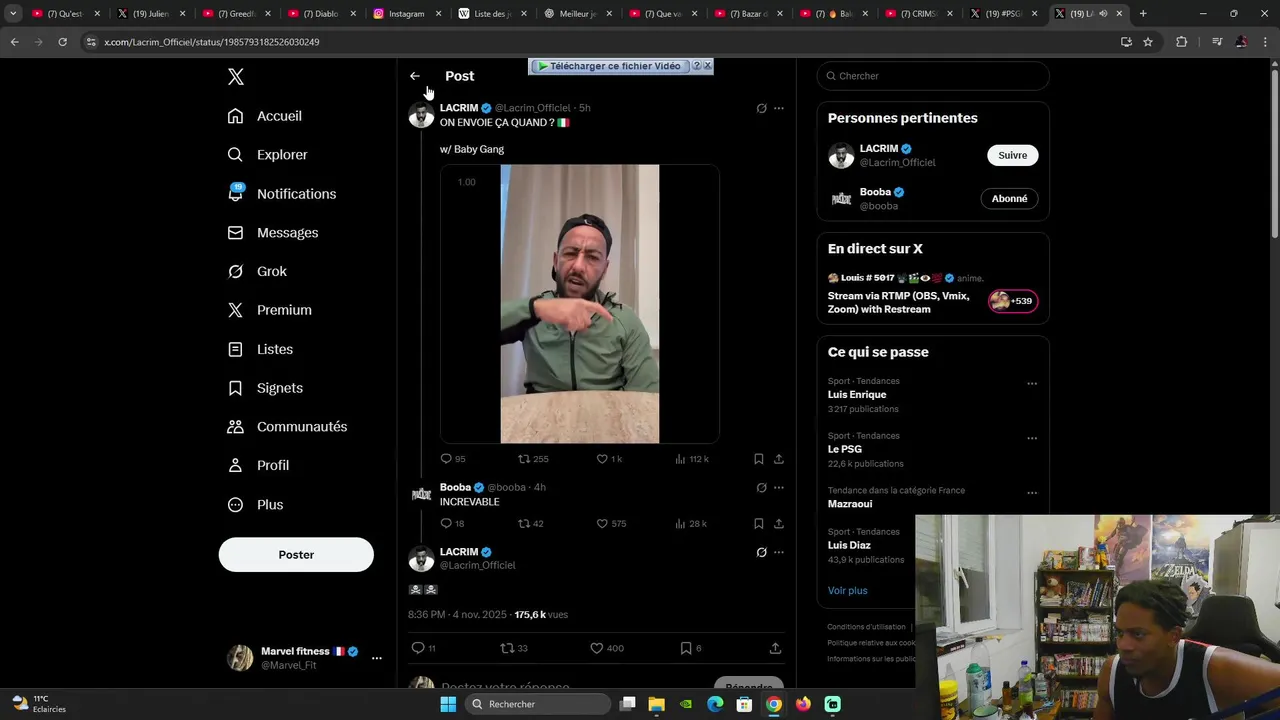Open the Windows Start menu
The width and height of the screenshot is (1280, 720).
tap(448, 704)
